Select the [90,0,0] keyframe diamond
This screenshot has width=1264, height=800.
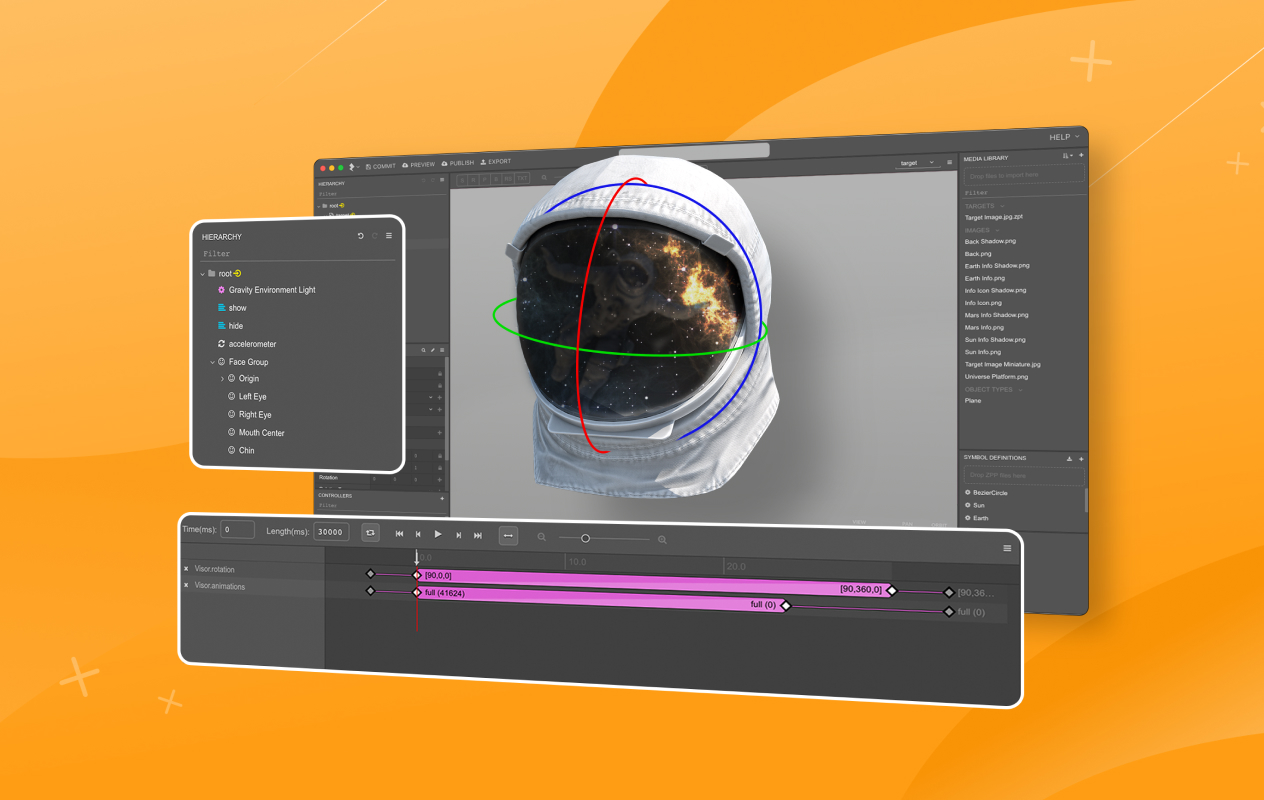(x=418, y=575)
